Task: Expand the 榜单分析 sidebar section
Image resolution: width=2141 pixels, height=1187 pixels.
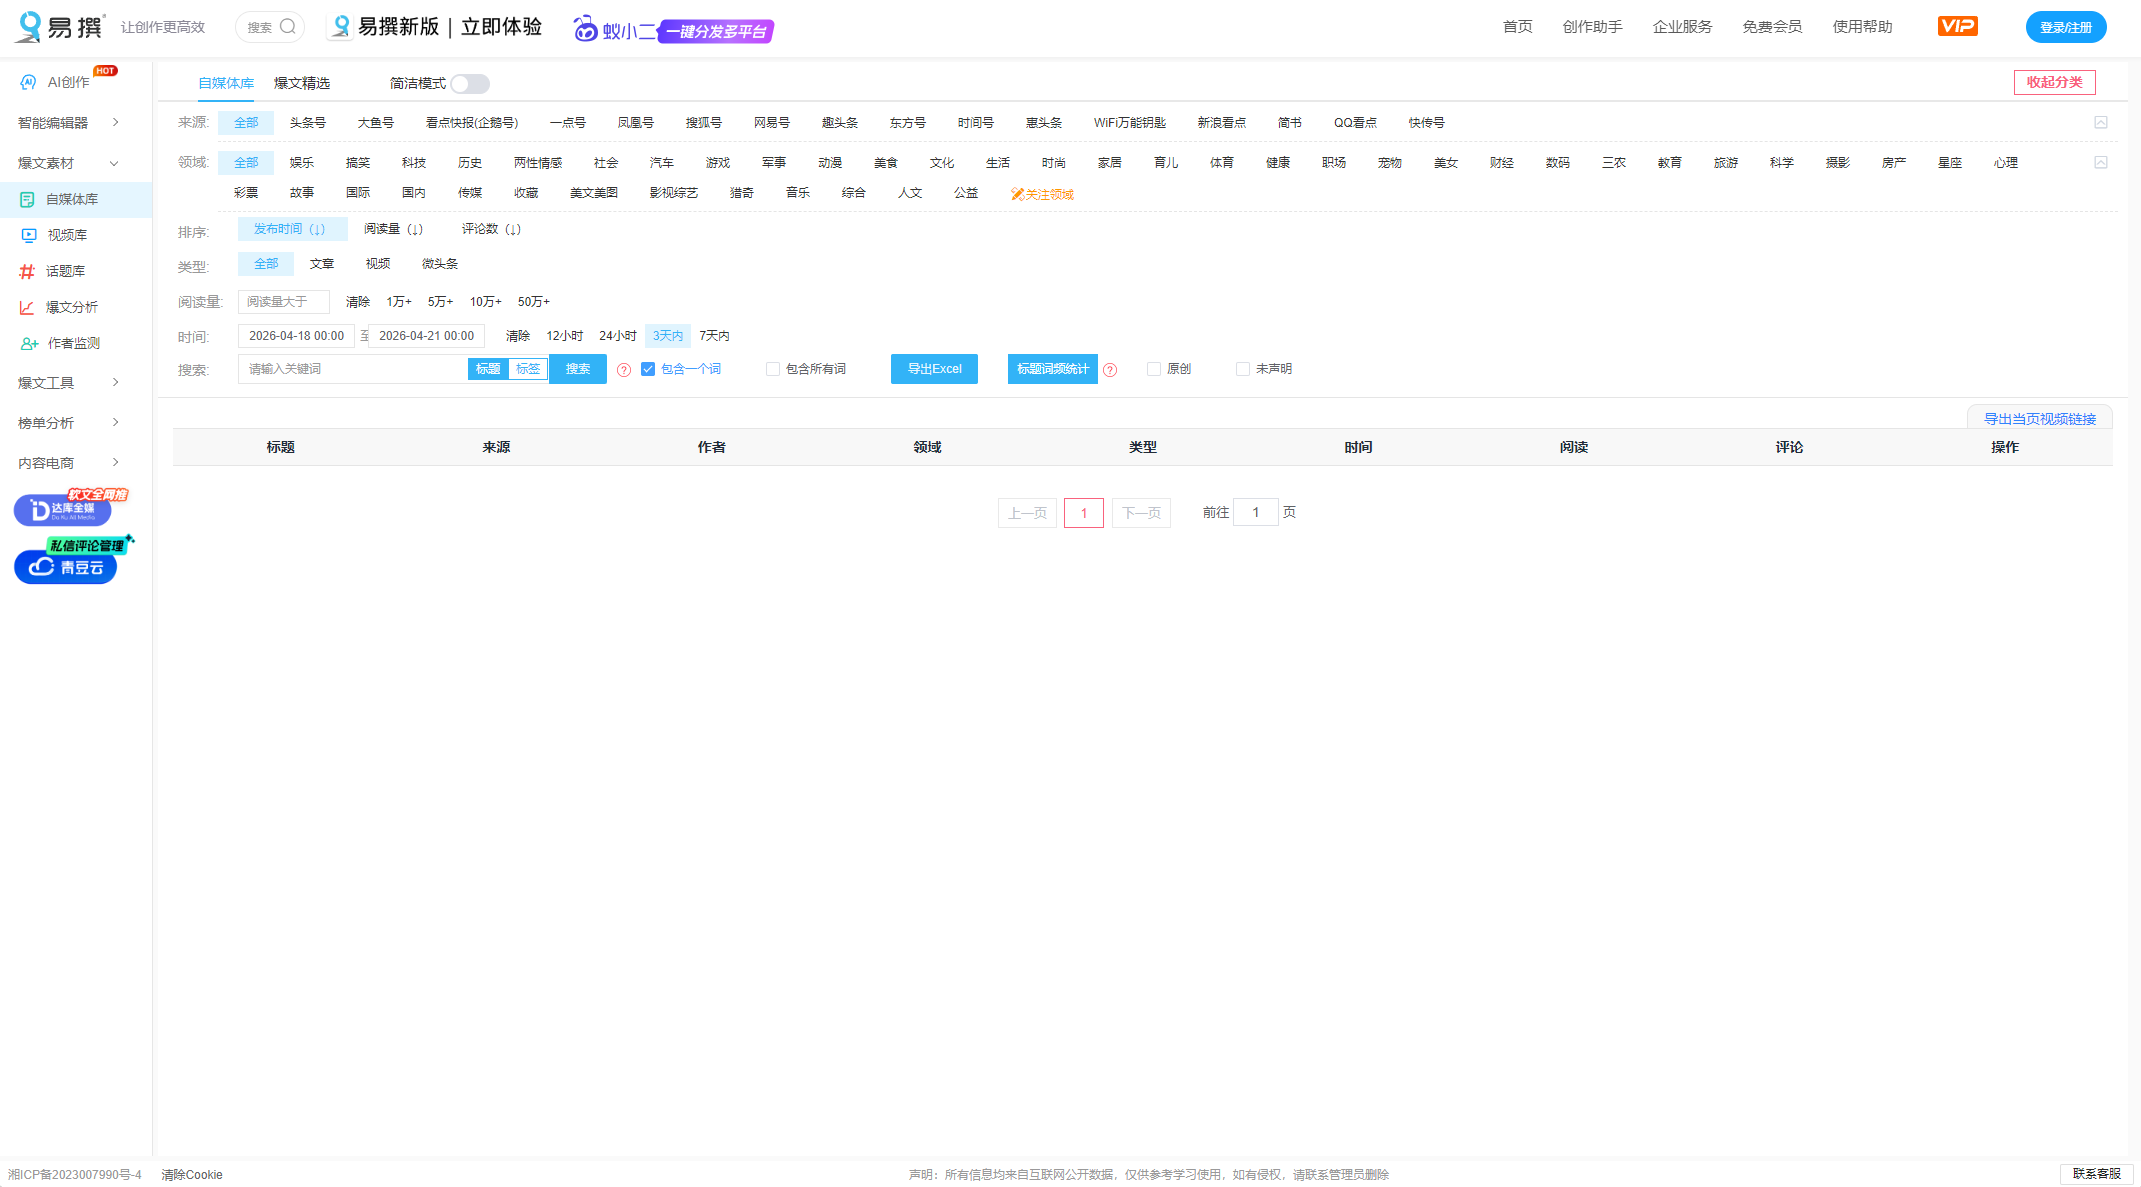Action: [x=44, y=422]
